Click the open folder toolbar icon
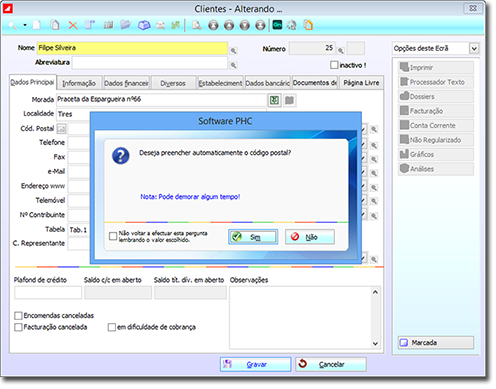 coord(125,25)
